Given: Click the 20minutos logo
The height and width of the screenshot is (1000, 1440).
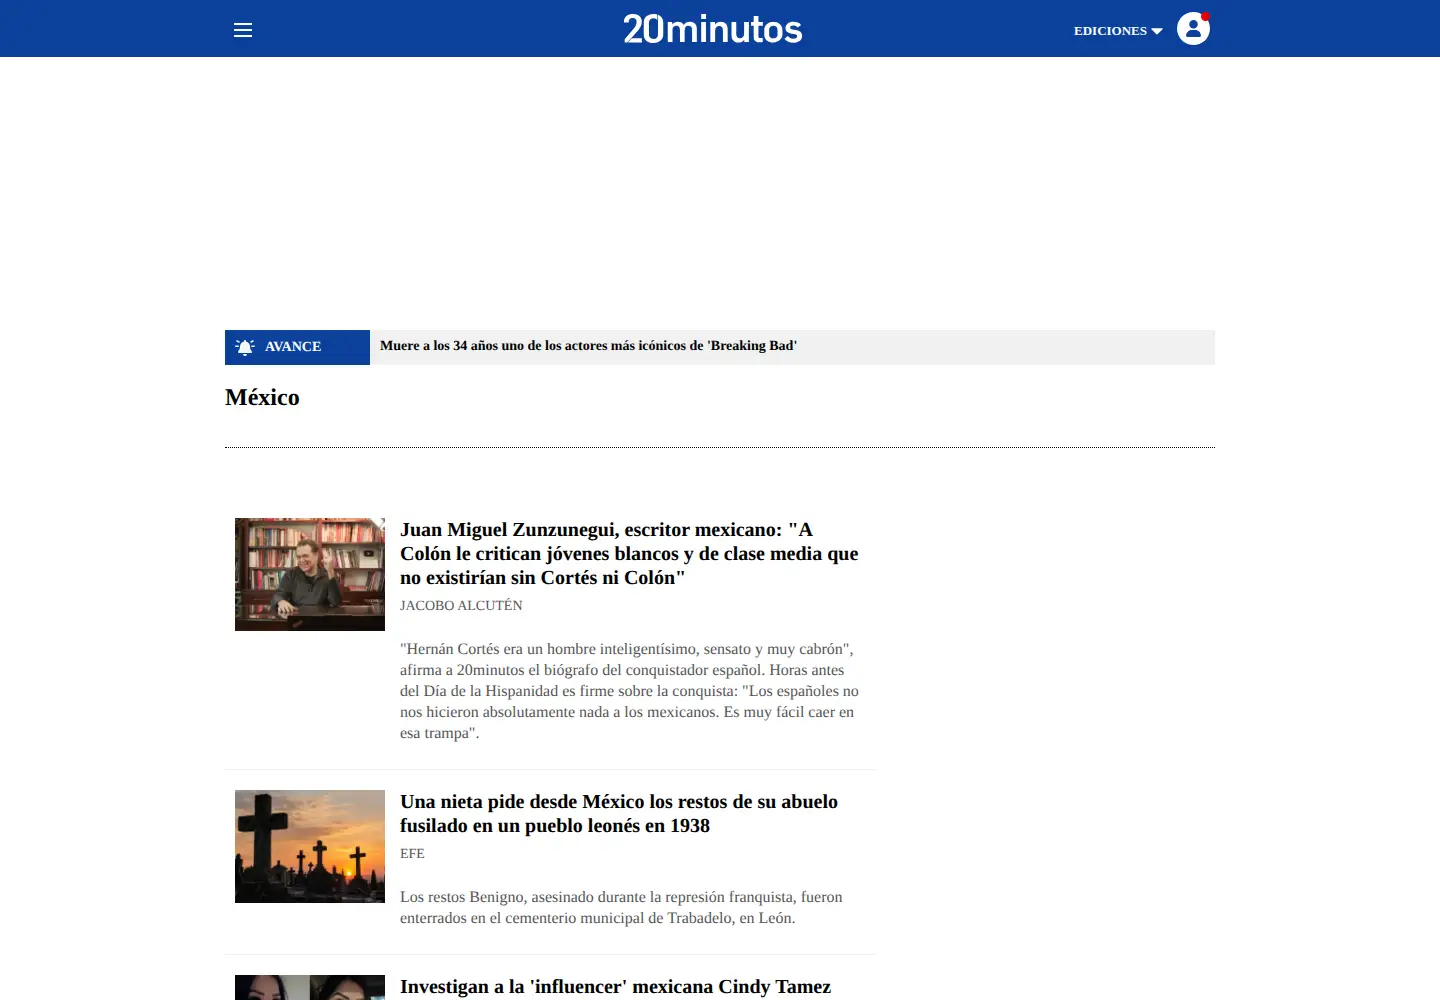Looking at the screenshot, I should click(x=713, y=29).
